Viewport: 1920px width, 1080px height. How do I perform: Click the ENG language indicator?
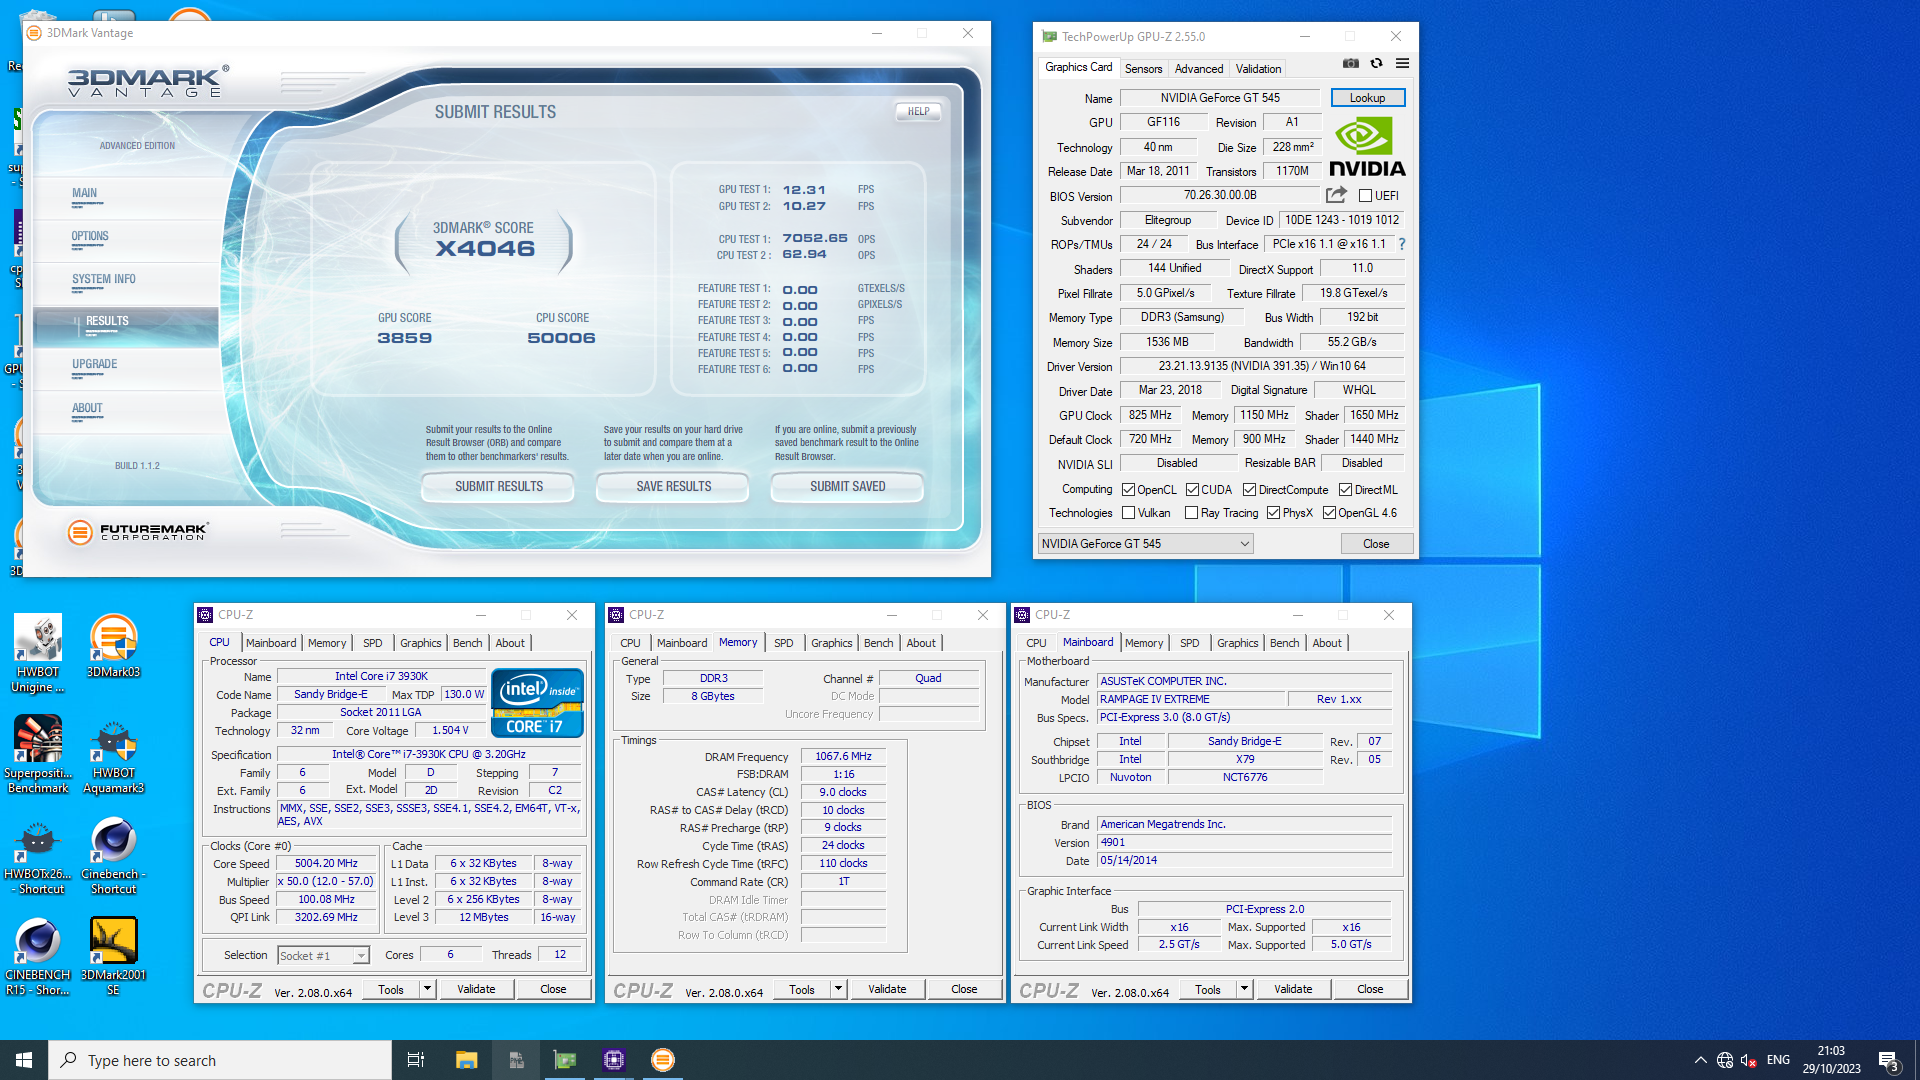1778,1060
